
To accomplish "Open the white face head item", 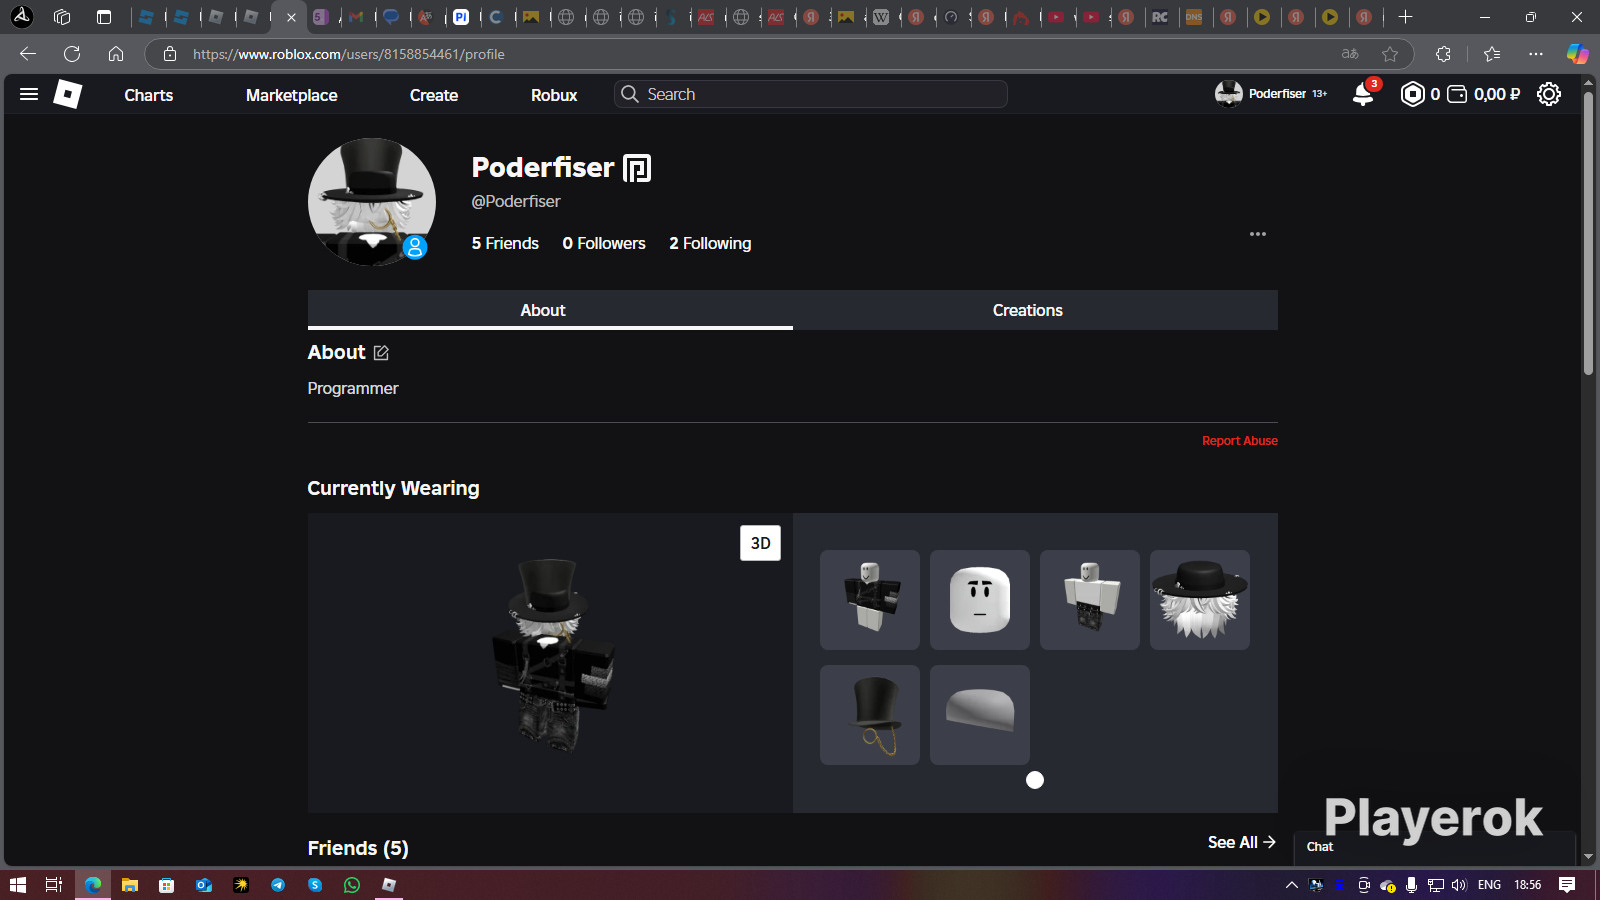I will 980,600.
